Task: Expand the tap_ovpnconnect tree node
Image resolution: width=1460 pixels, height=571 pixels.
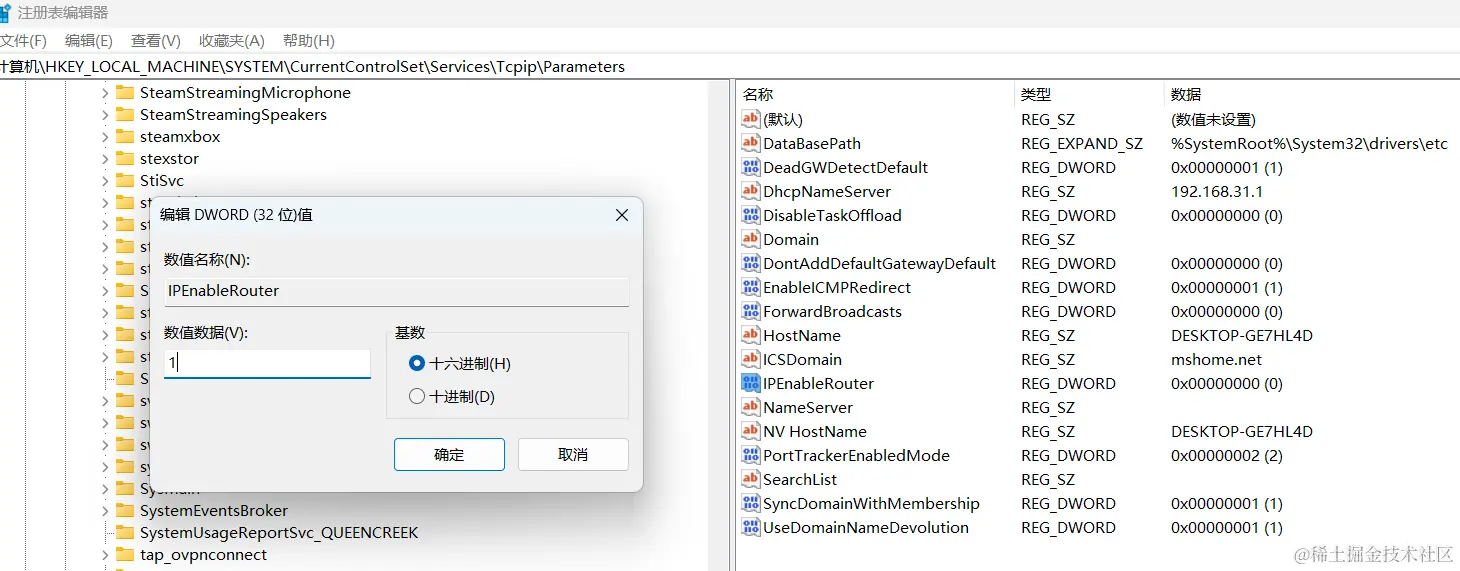Action: (x=105, y=554)
